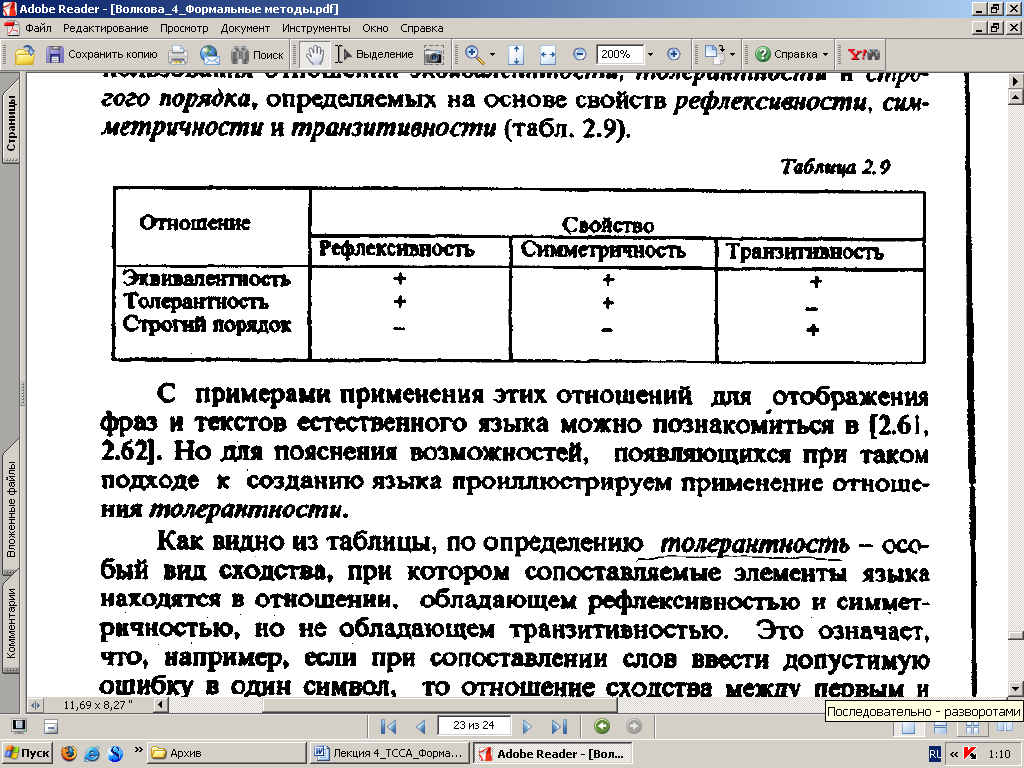Click the Print icon in toolbar
Viewport: 1024px width, 768px height.
click(178, 54)
